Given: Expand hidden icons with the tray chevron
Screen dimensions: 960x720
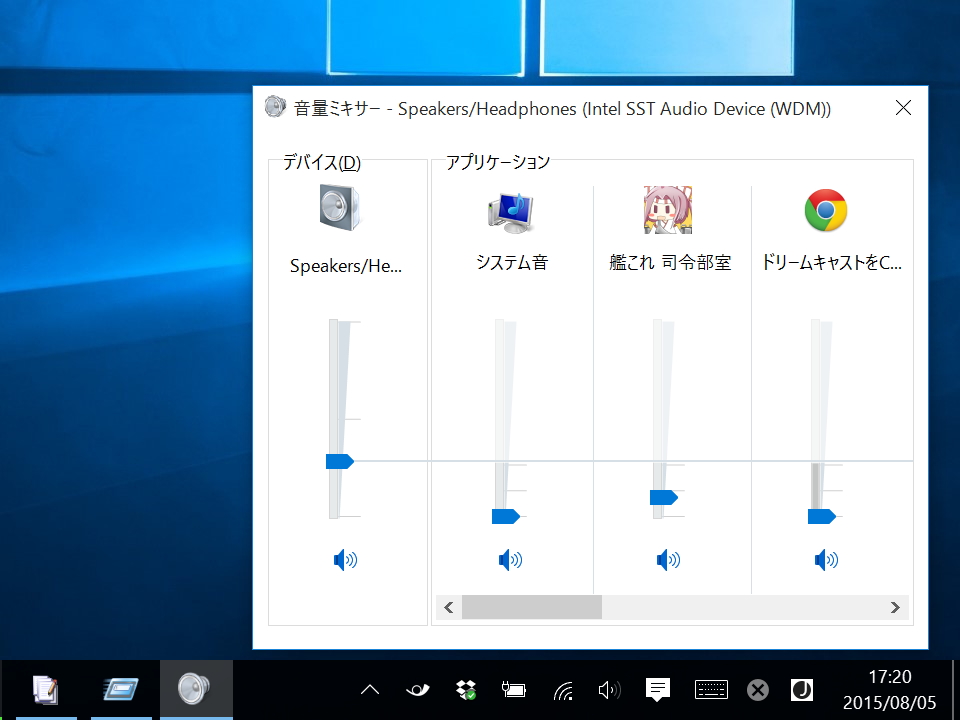Looking at the screenshot, I should pos(370,689).
